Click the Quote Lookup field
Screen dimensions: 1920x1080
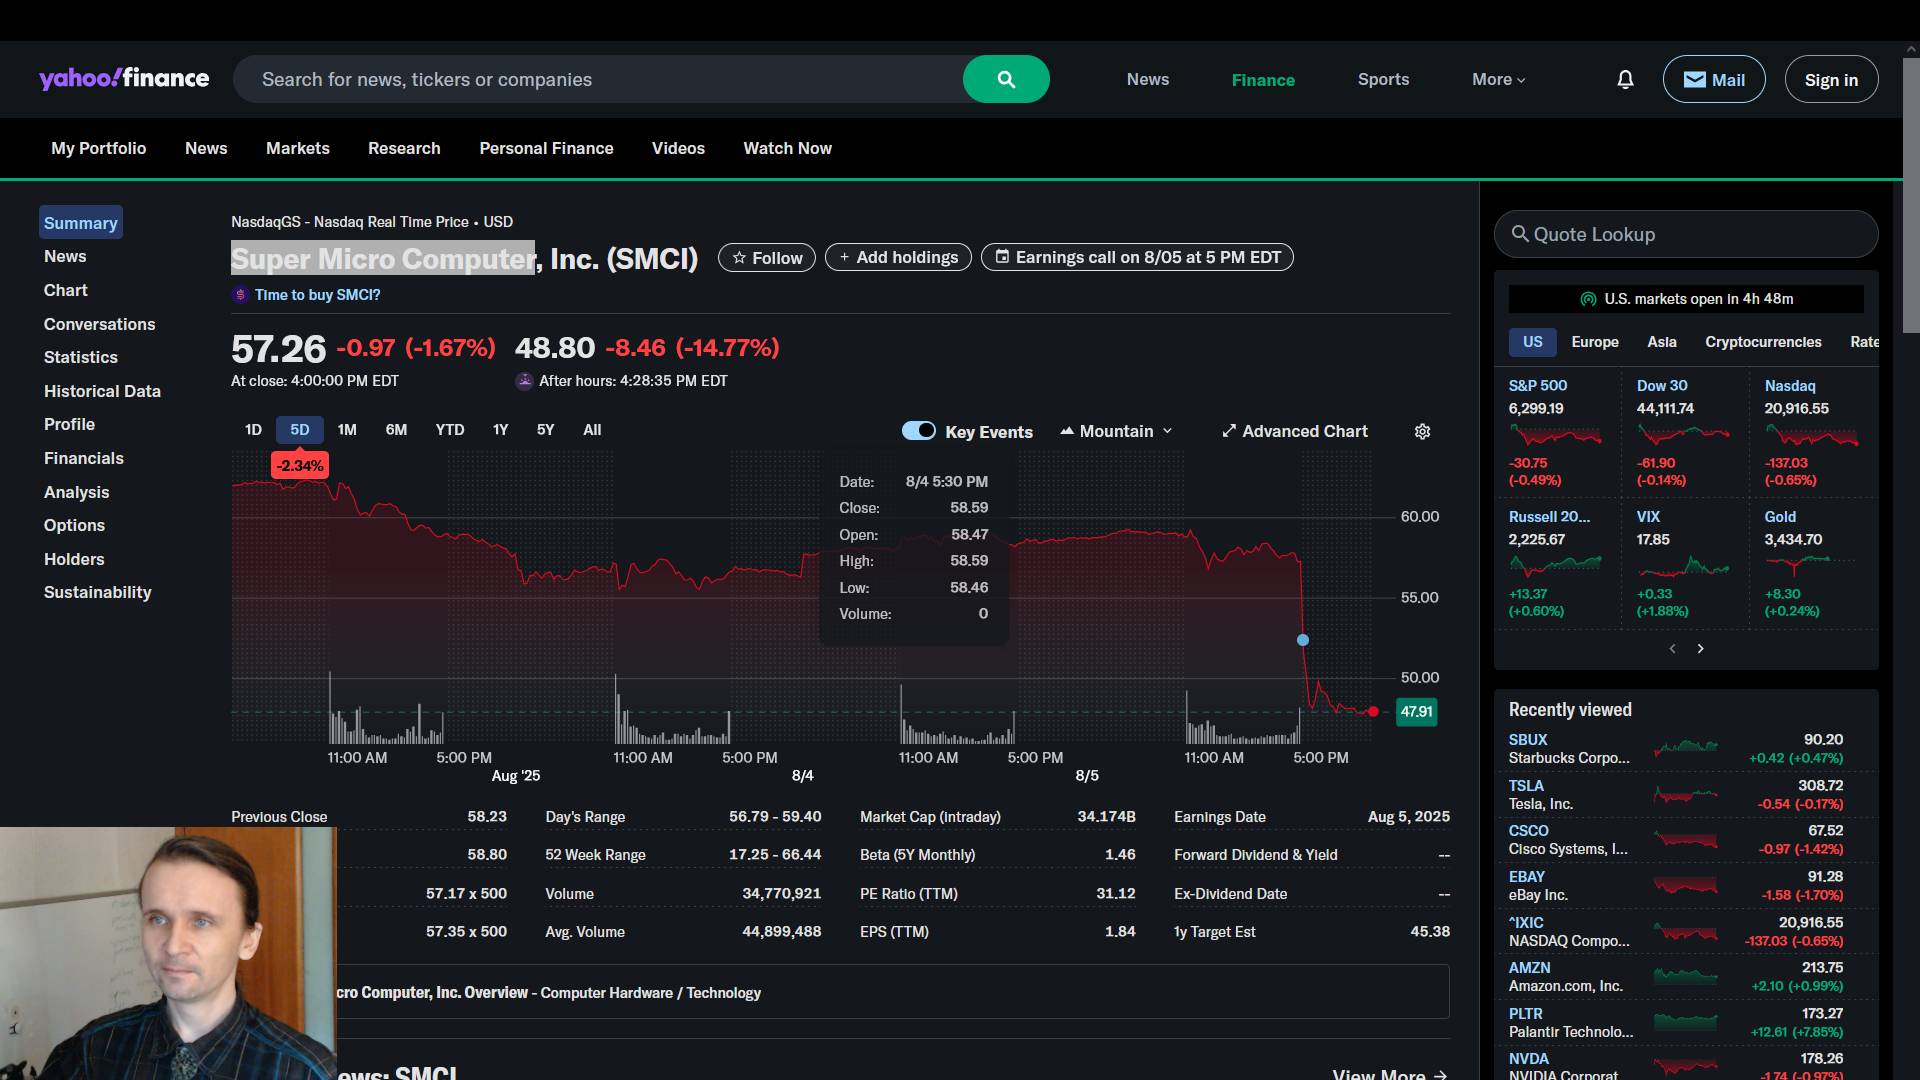click(1685, 234)
